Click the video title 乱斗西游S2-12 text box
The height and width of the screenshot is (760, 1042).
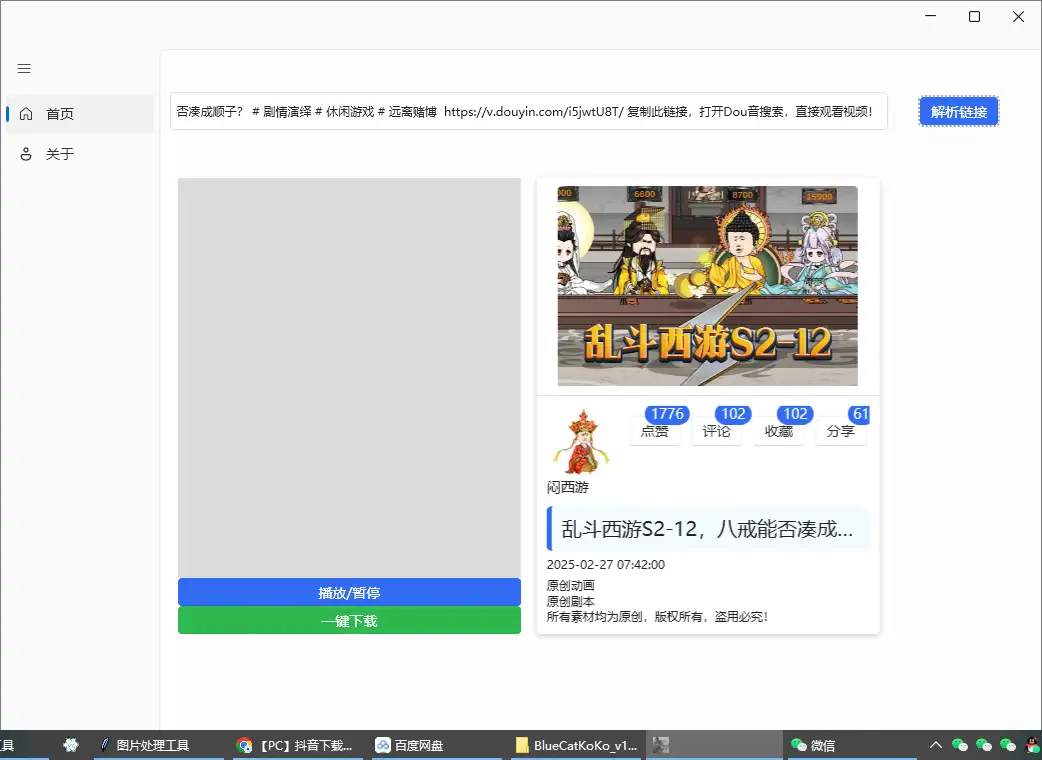(708, 529)
